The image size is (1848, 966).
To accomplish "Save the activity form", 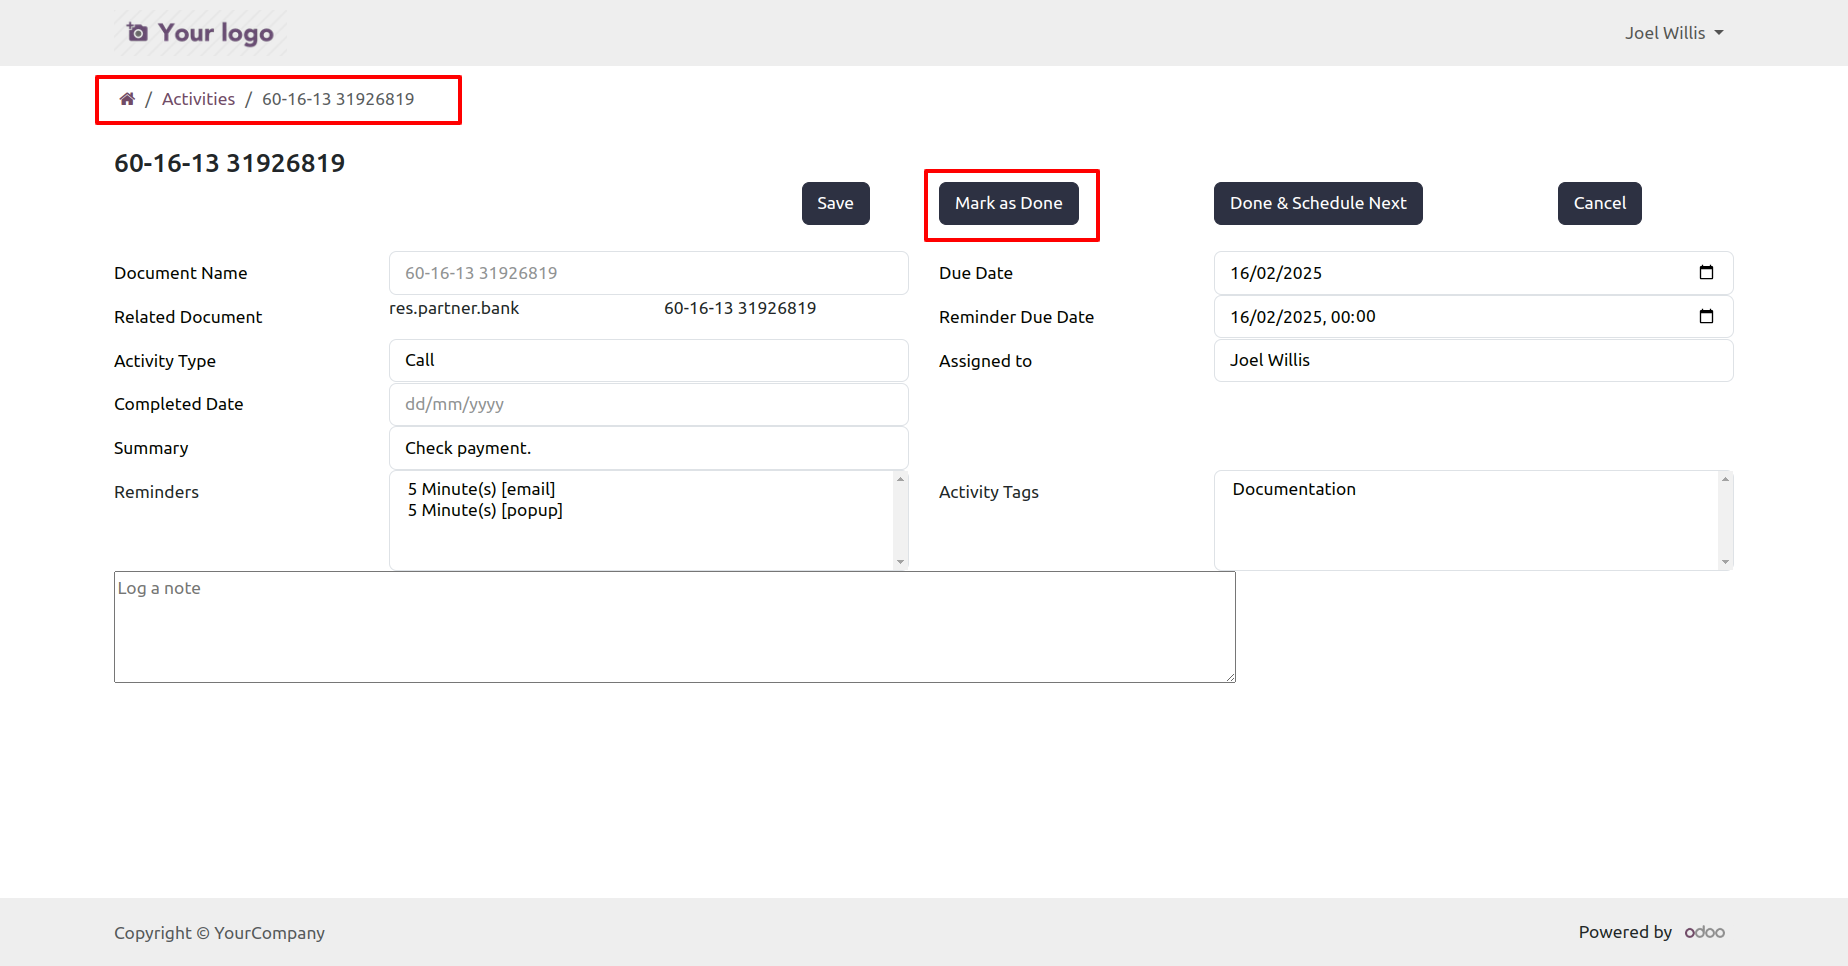I will [x=835, y=203].
